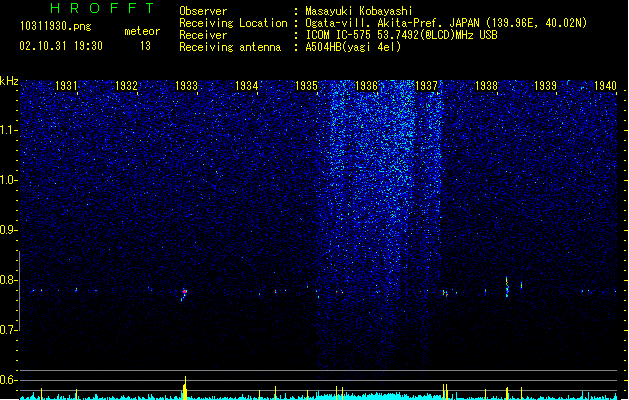Click the A504HB(yagi 4el) antenna value

coord(353,47)
